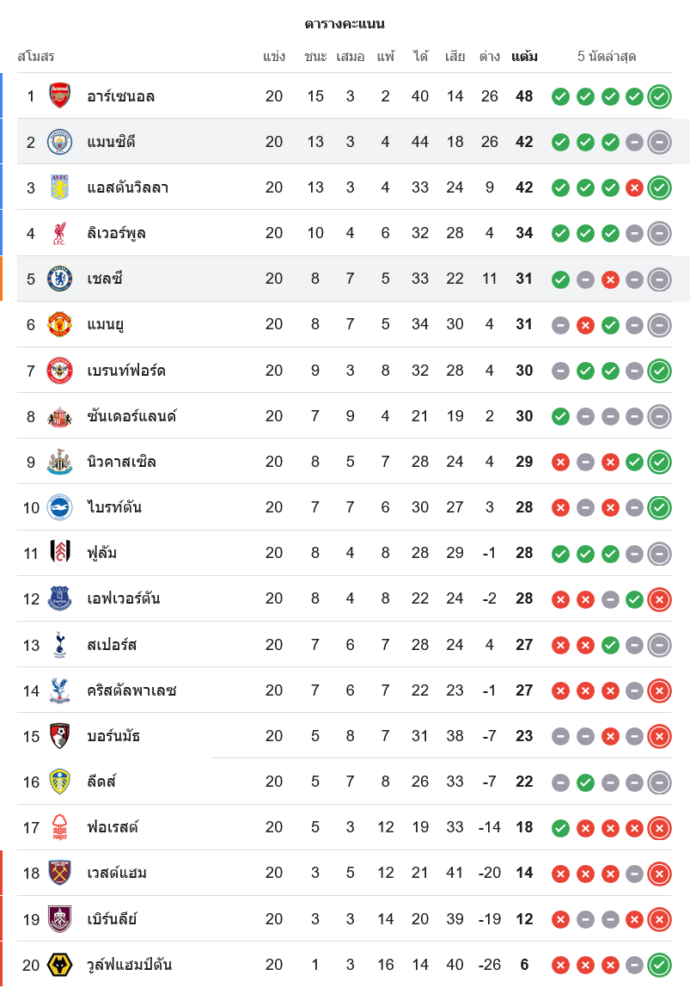Click the สโมสร column header
This screenshot has width=690, height=1000.
(x=36, y=57)
